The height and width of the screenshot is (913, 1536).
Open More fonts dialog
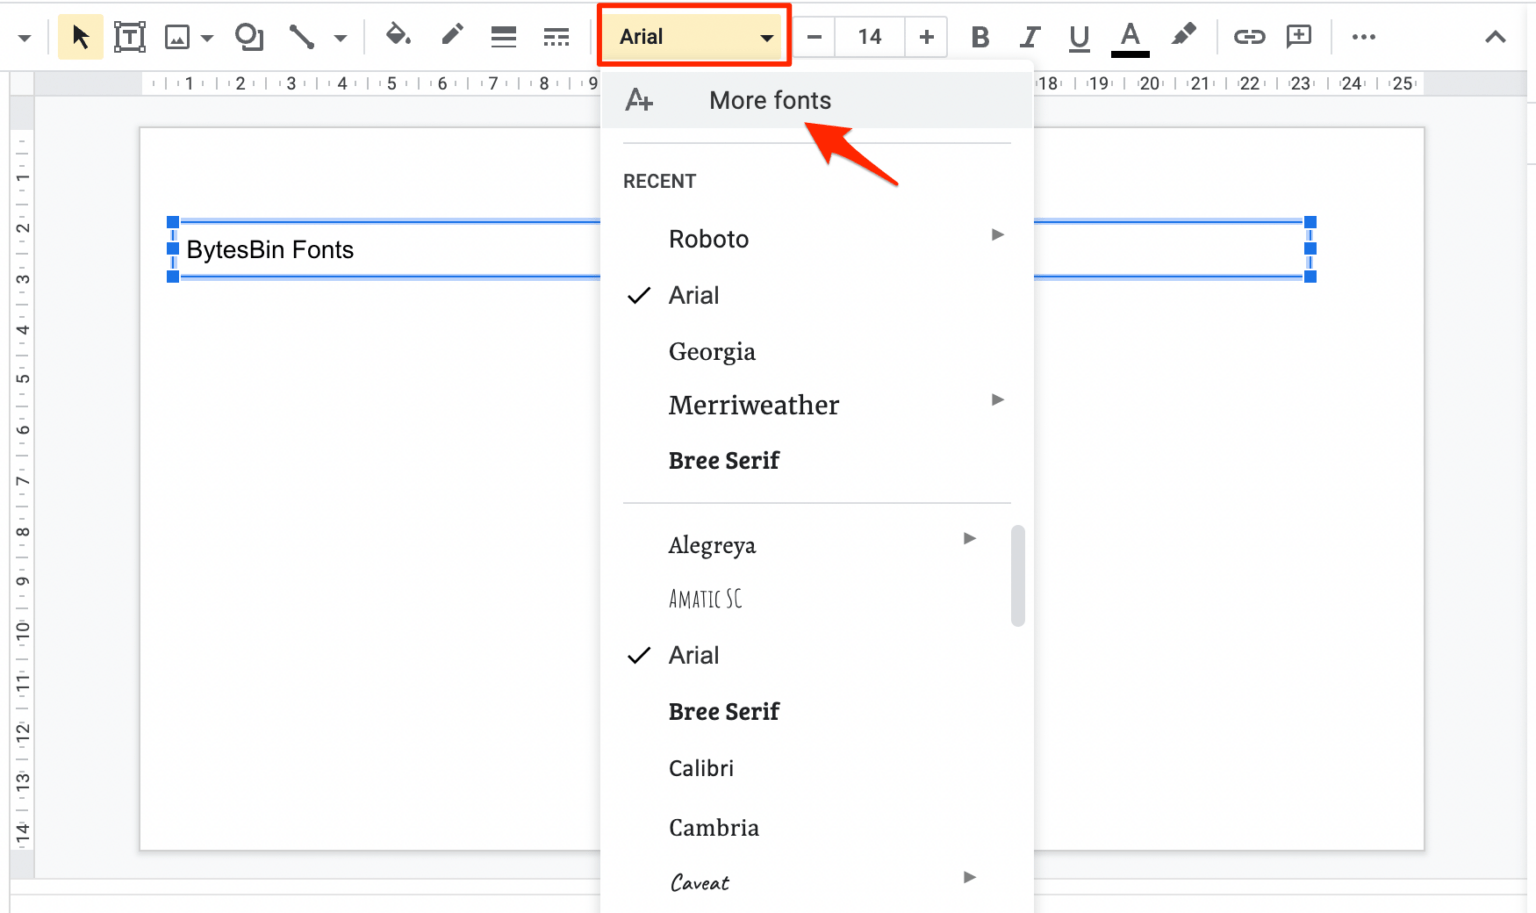click(x=770, y=100)
